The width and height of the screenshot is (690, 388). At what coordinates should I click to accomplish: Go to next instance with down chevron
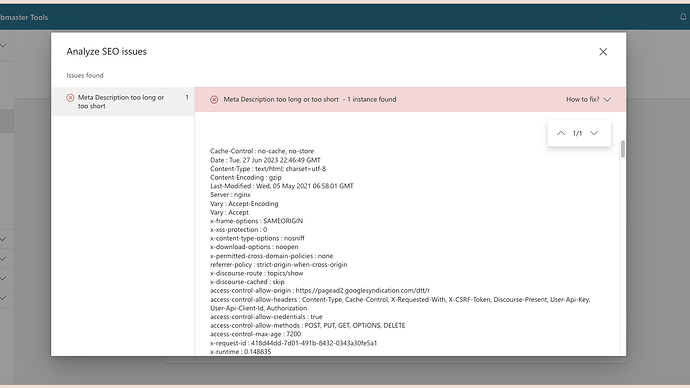tap(594, 133)
